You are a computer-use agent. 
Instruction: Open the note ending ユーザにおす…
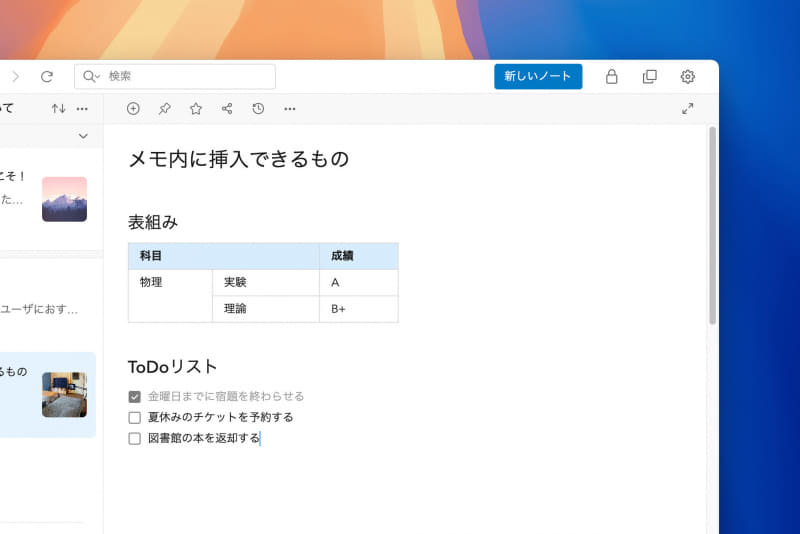tap(48, 305)
